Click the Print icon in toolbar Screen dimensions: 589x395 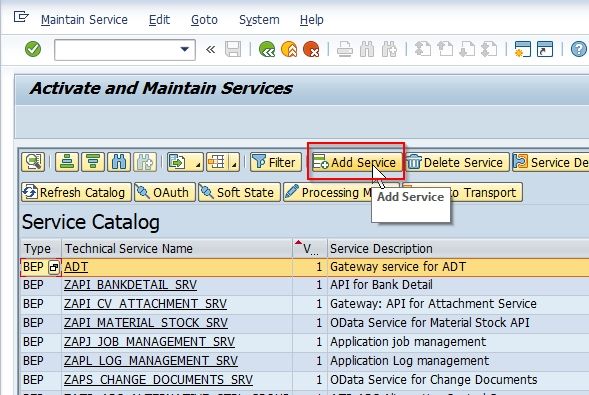coord(344,49)
